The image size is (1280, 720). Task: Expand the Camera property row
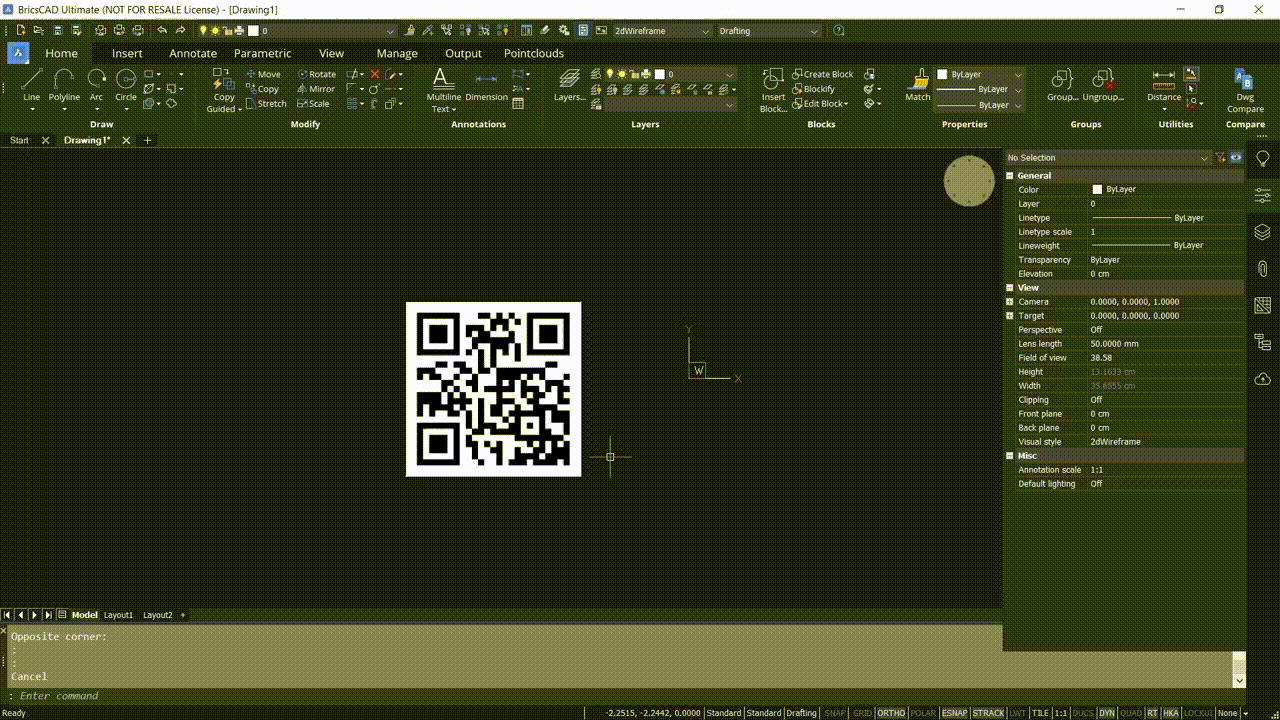[x=1010, y=302]
